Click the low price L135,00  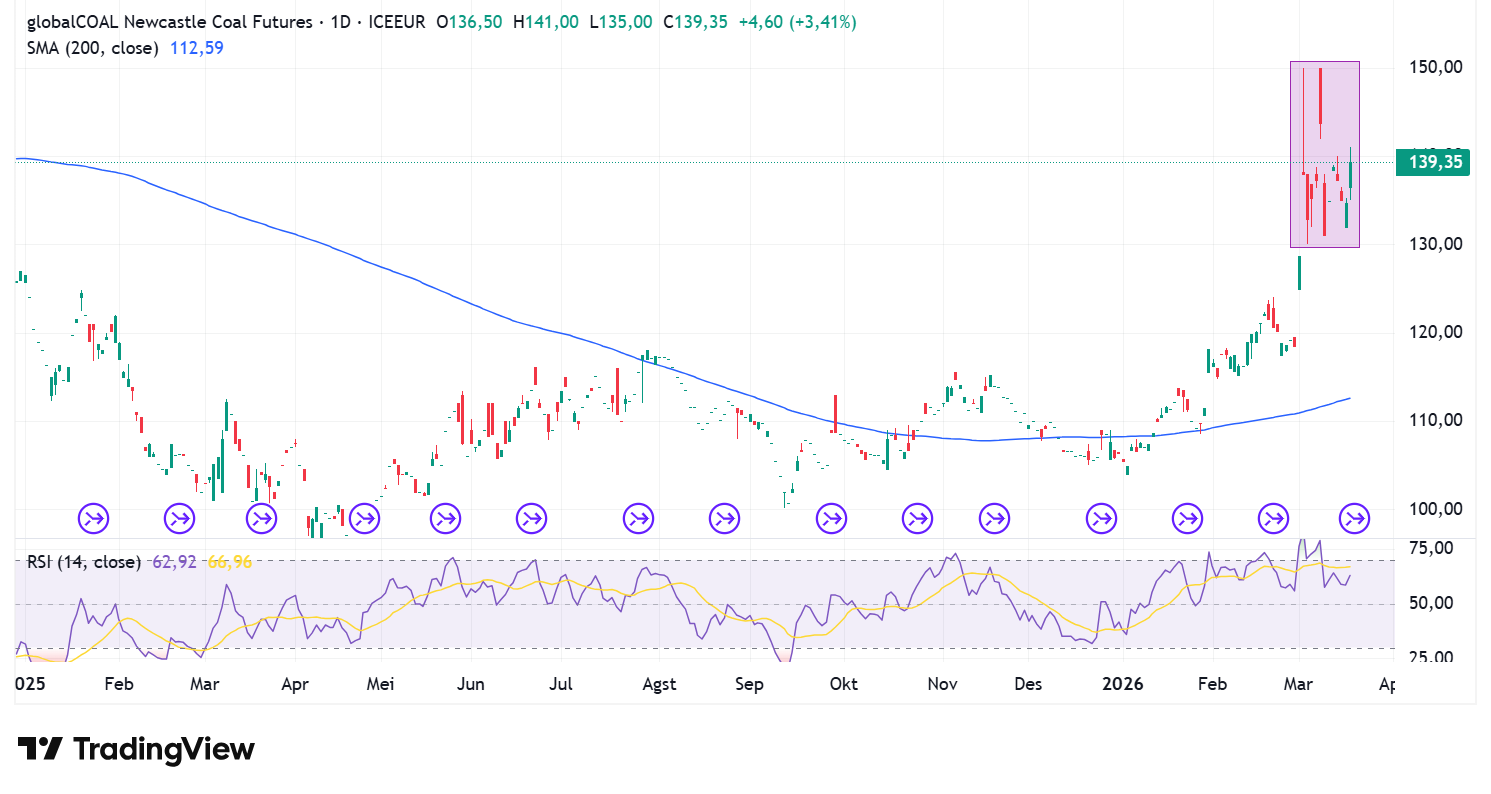[622, 22]
